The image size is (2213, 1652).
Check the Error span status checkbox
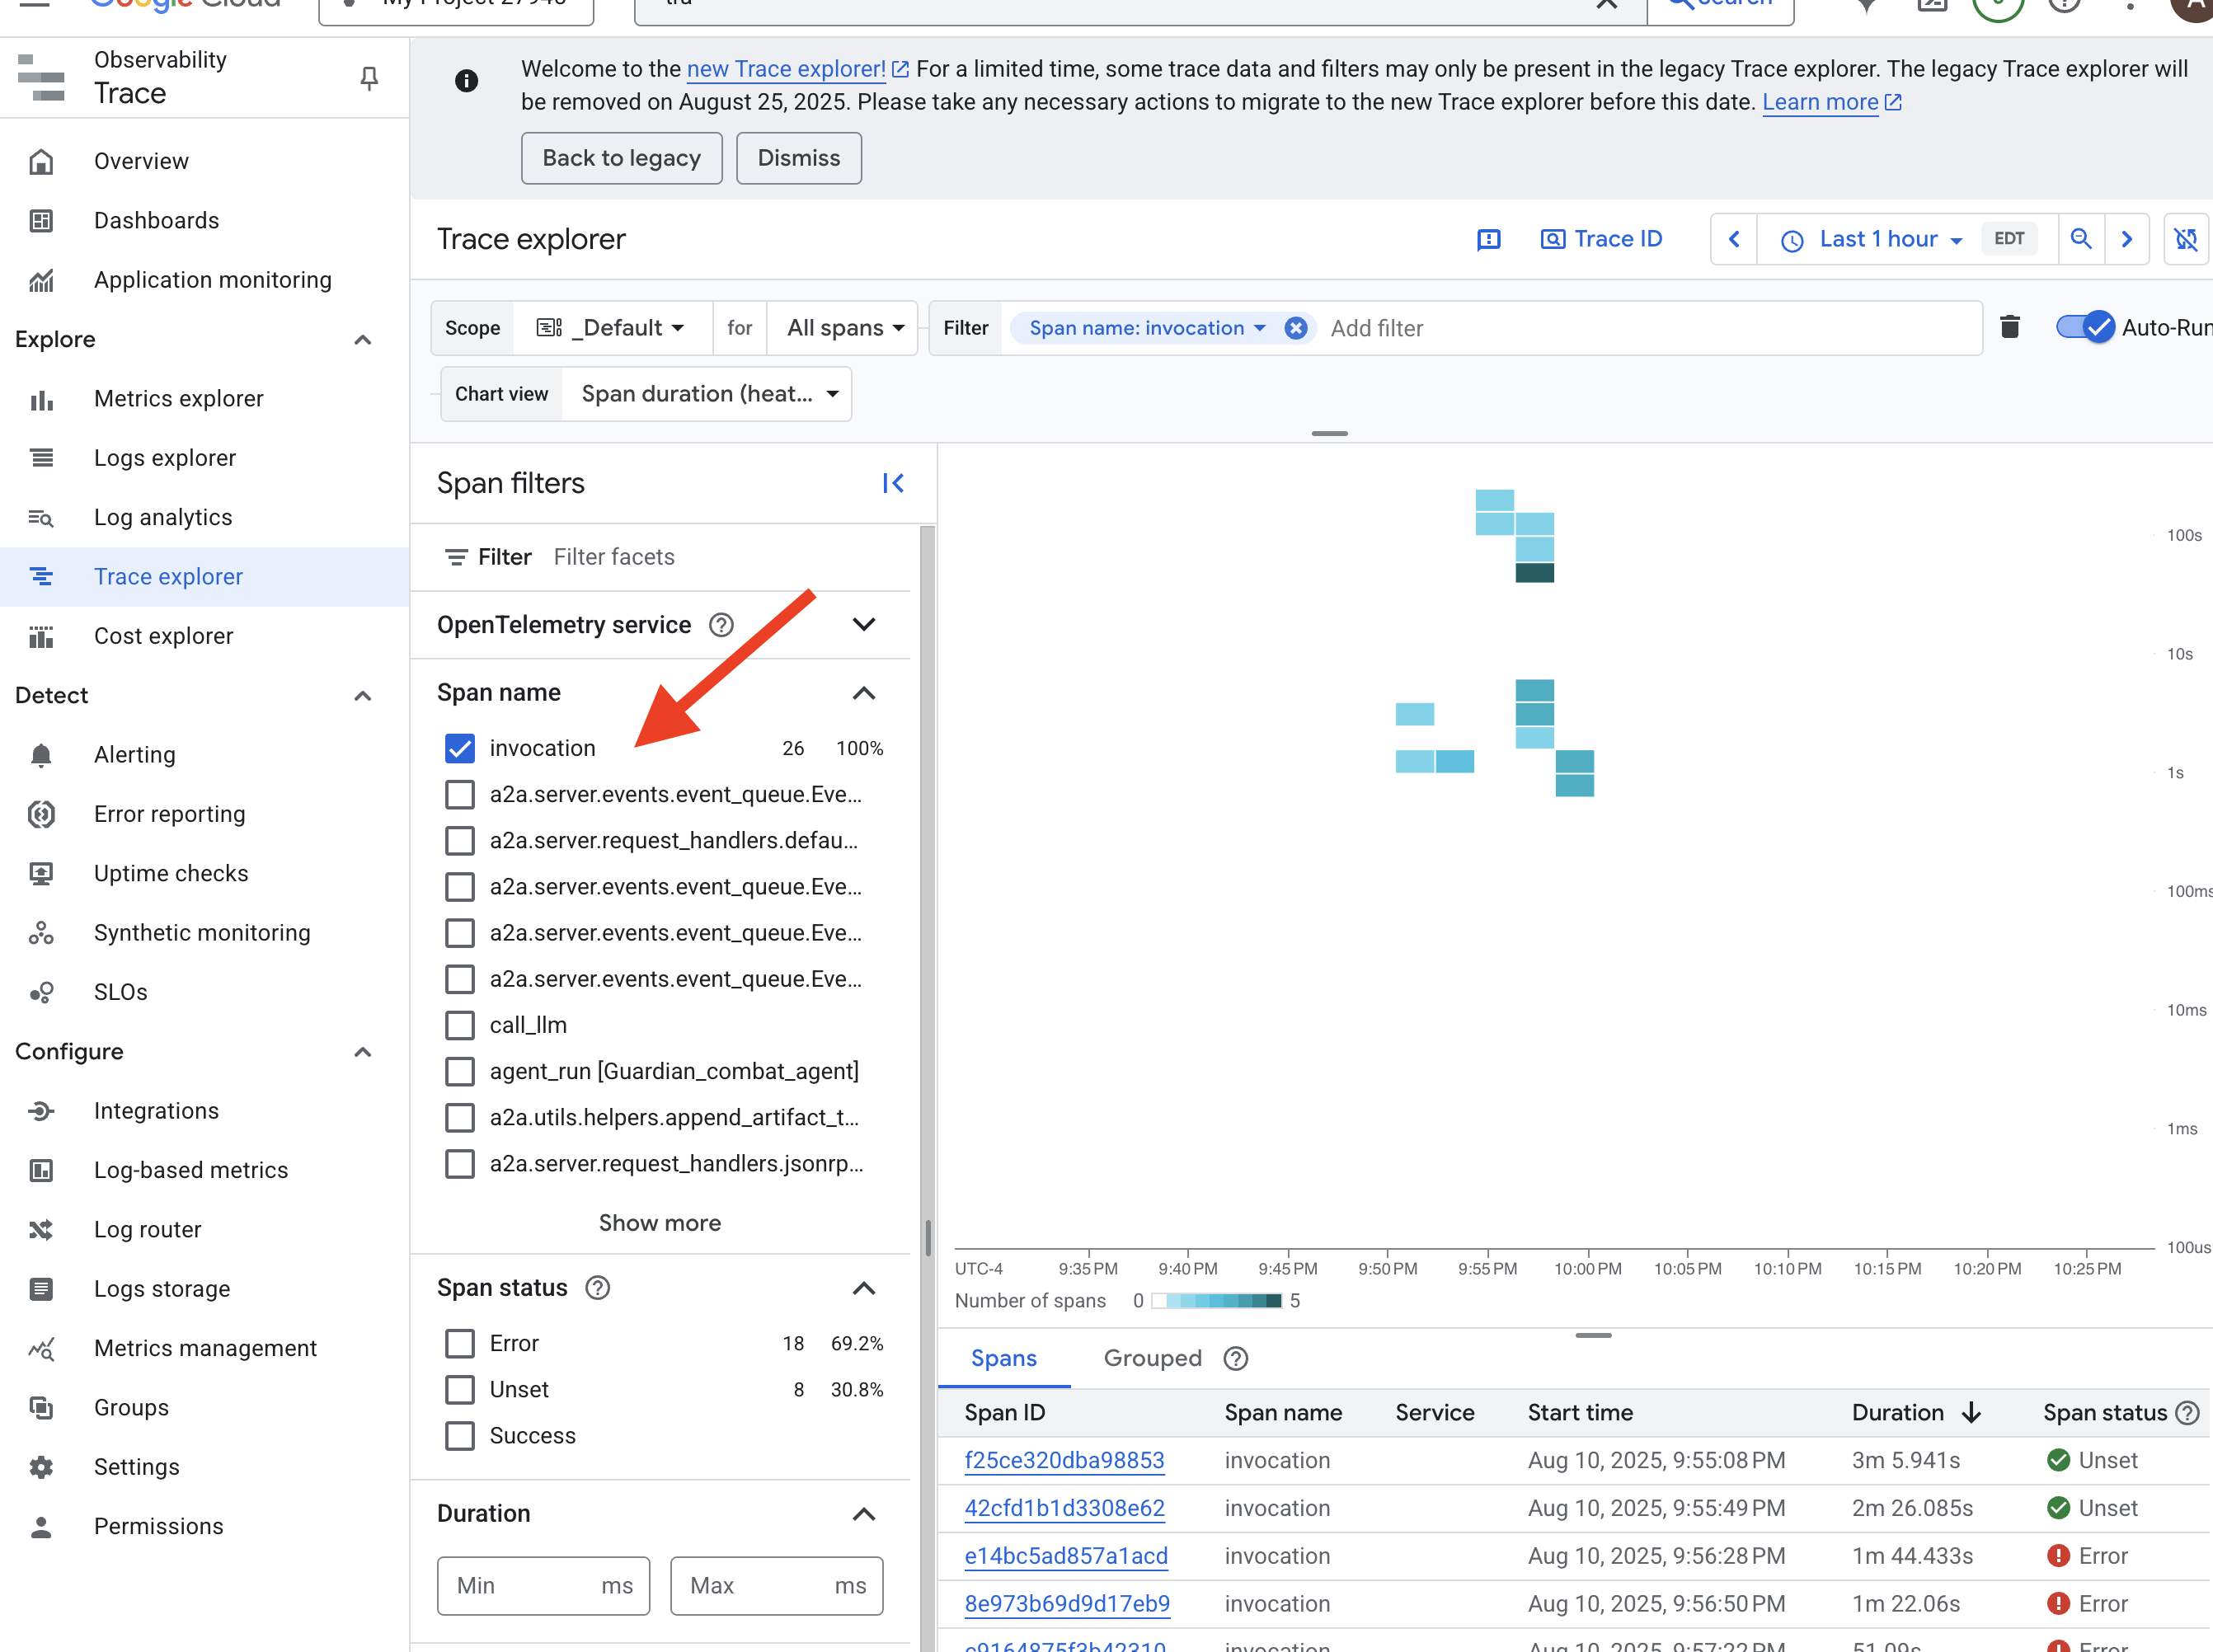[x=460, y=1343]
